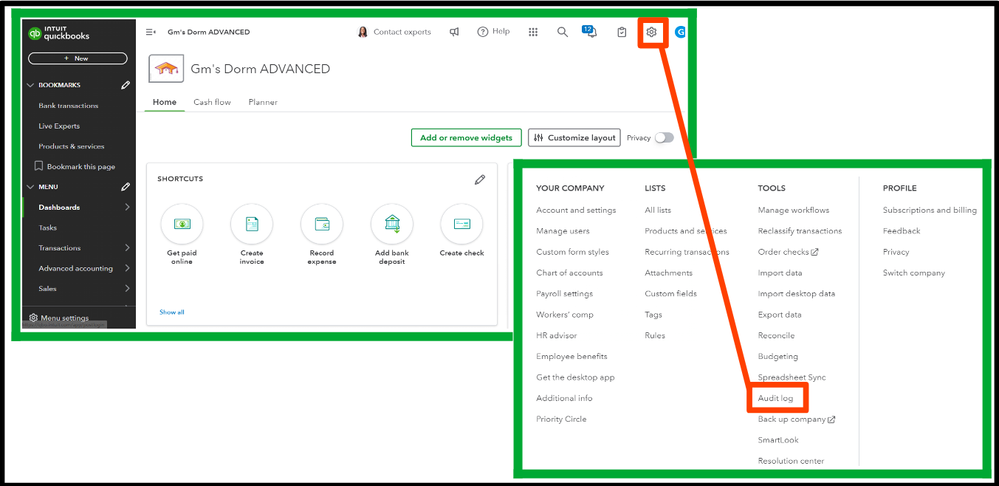The height and width of the screenshot is (486, 999).
Task: Edit shortcuts with the pencil icon
Action: pos(480,180)
